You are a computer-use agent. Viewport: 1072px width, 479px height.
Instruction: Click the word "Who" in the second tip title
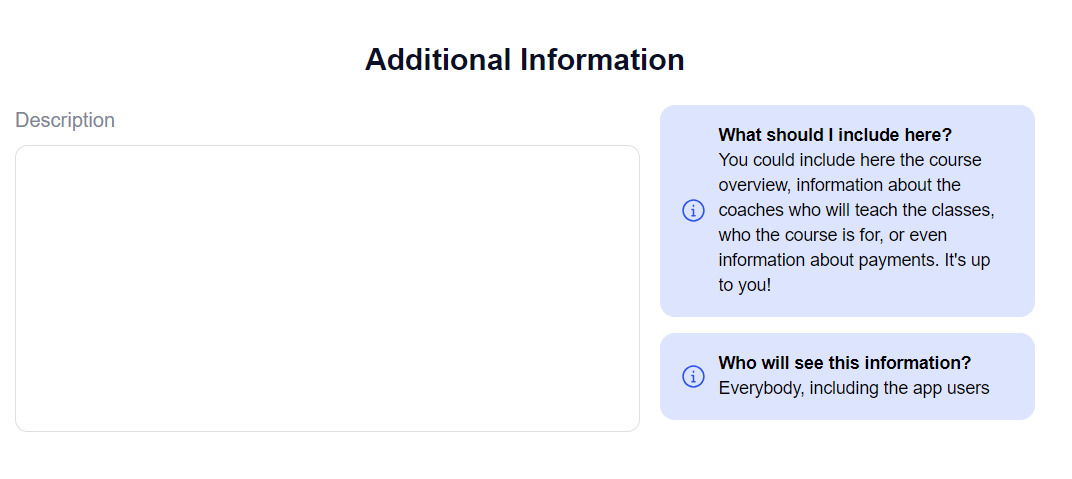pos(737,363)
